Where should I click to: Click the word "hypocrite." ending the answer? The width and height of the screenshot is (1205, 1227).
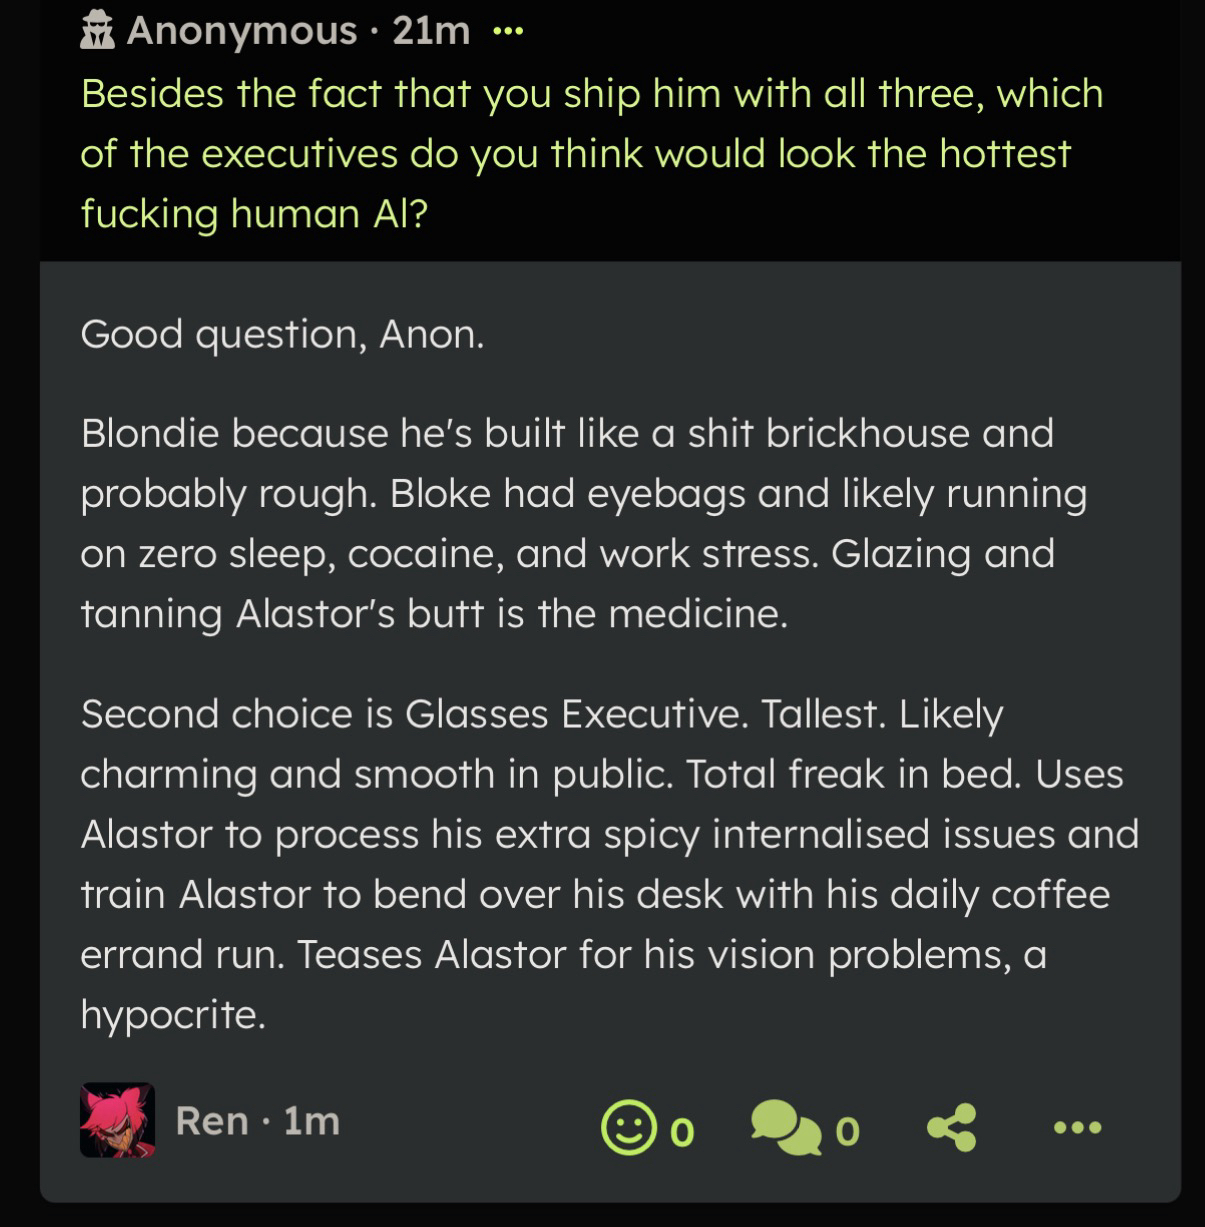tap(173, 1014)
